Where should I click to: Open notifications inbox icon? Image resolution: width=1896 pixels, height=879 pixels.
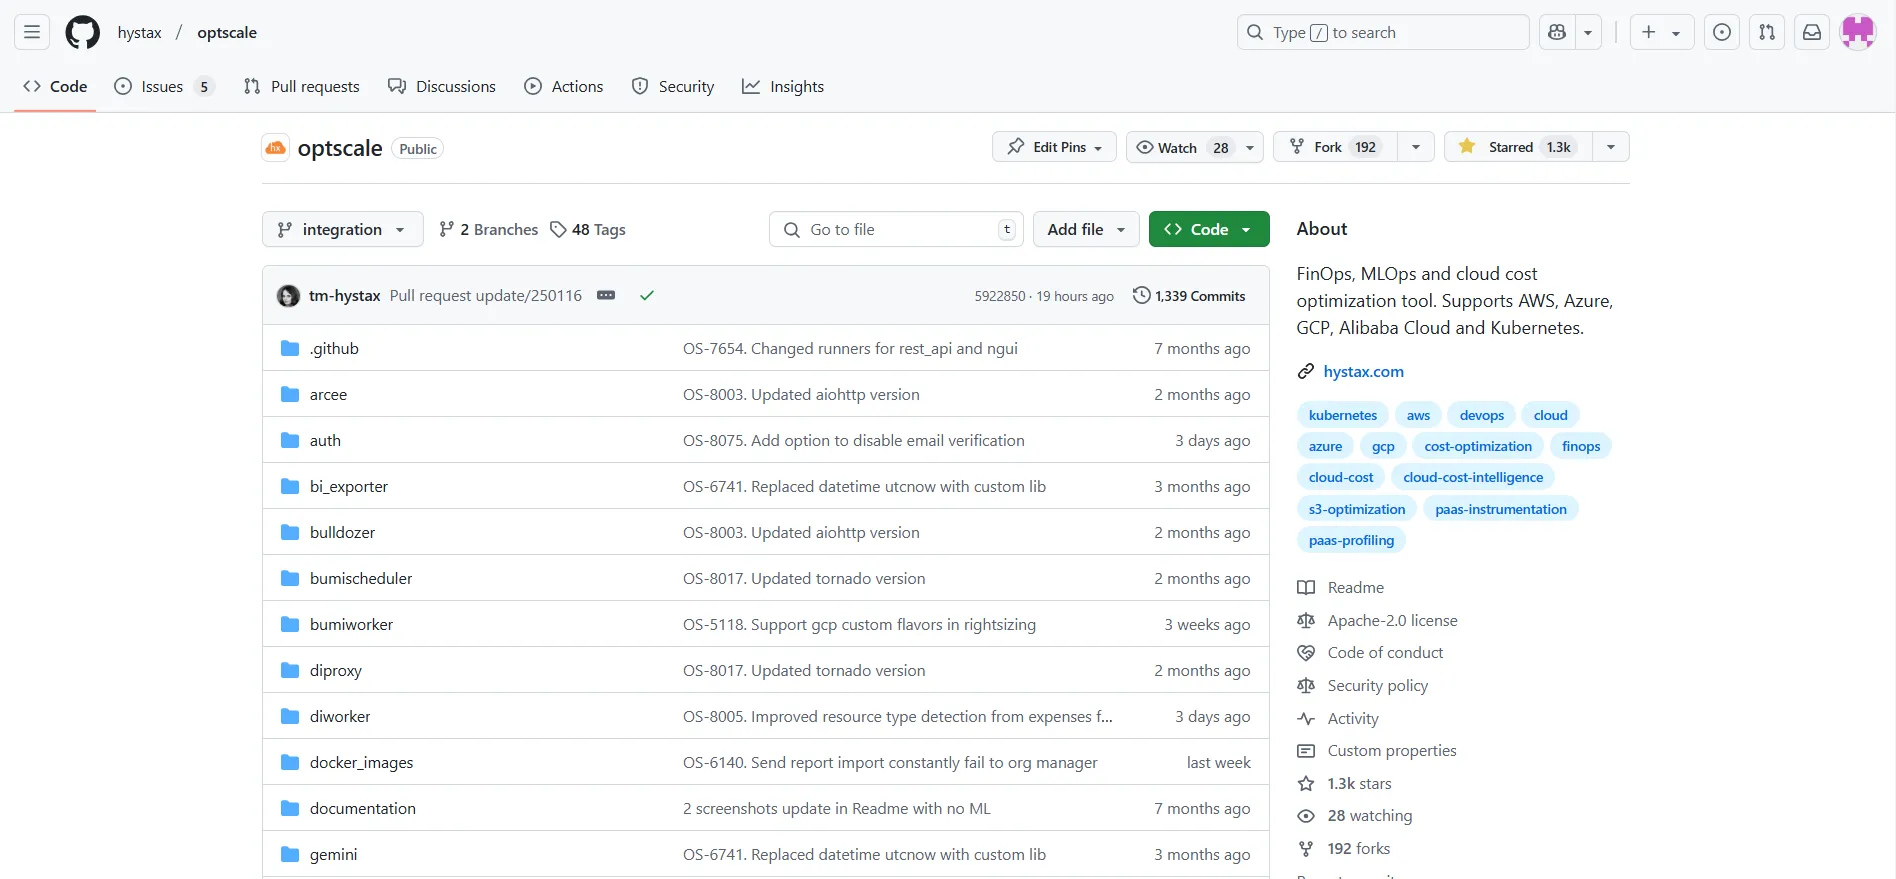(x=1812, y=32)
